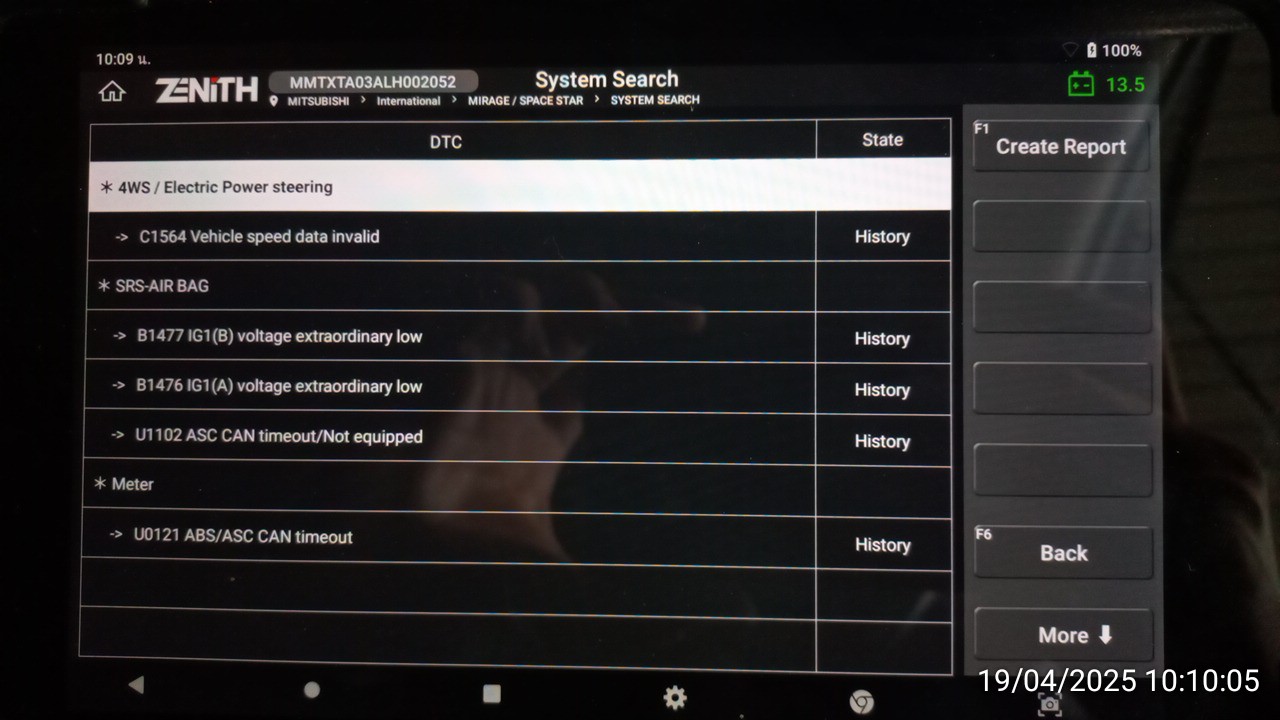Viewport: 1280px width, 720px height.
Task: Select DTC U0121 ABS/ASC CAN timeout
Action: [x=449, y=538]
